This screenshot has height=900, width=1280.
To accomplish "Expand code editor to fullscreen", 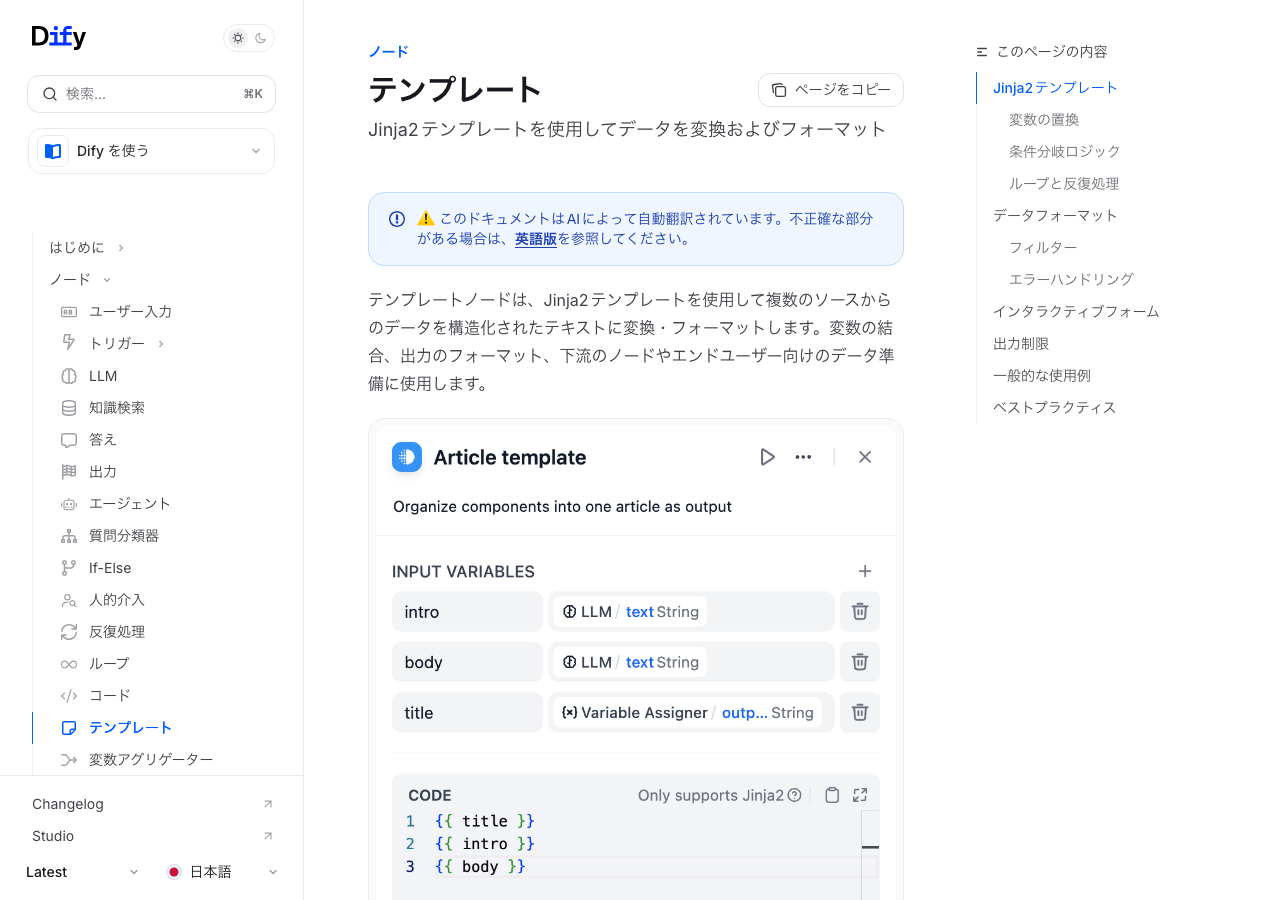I will (860, 796).
